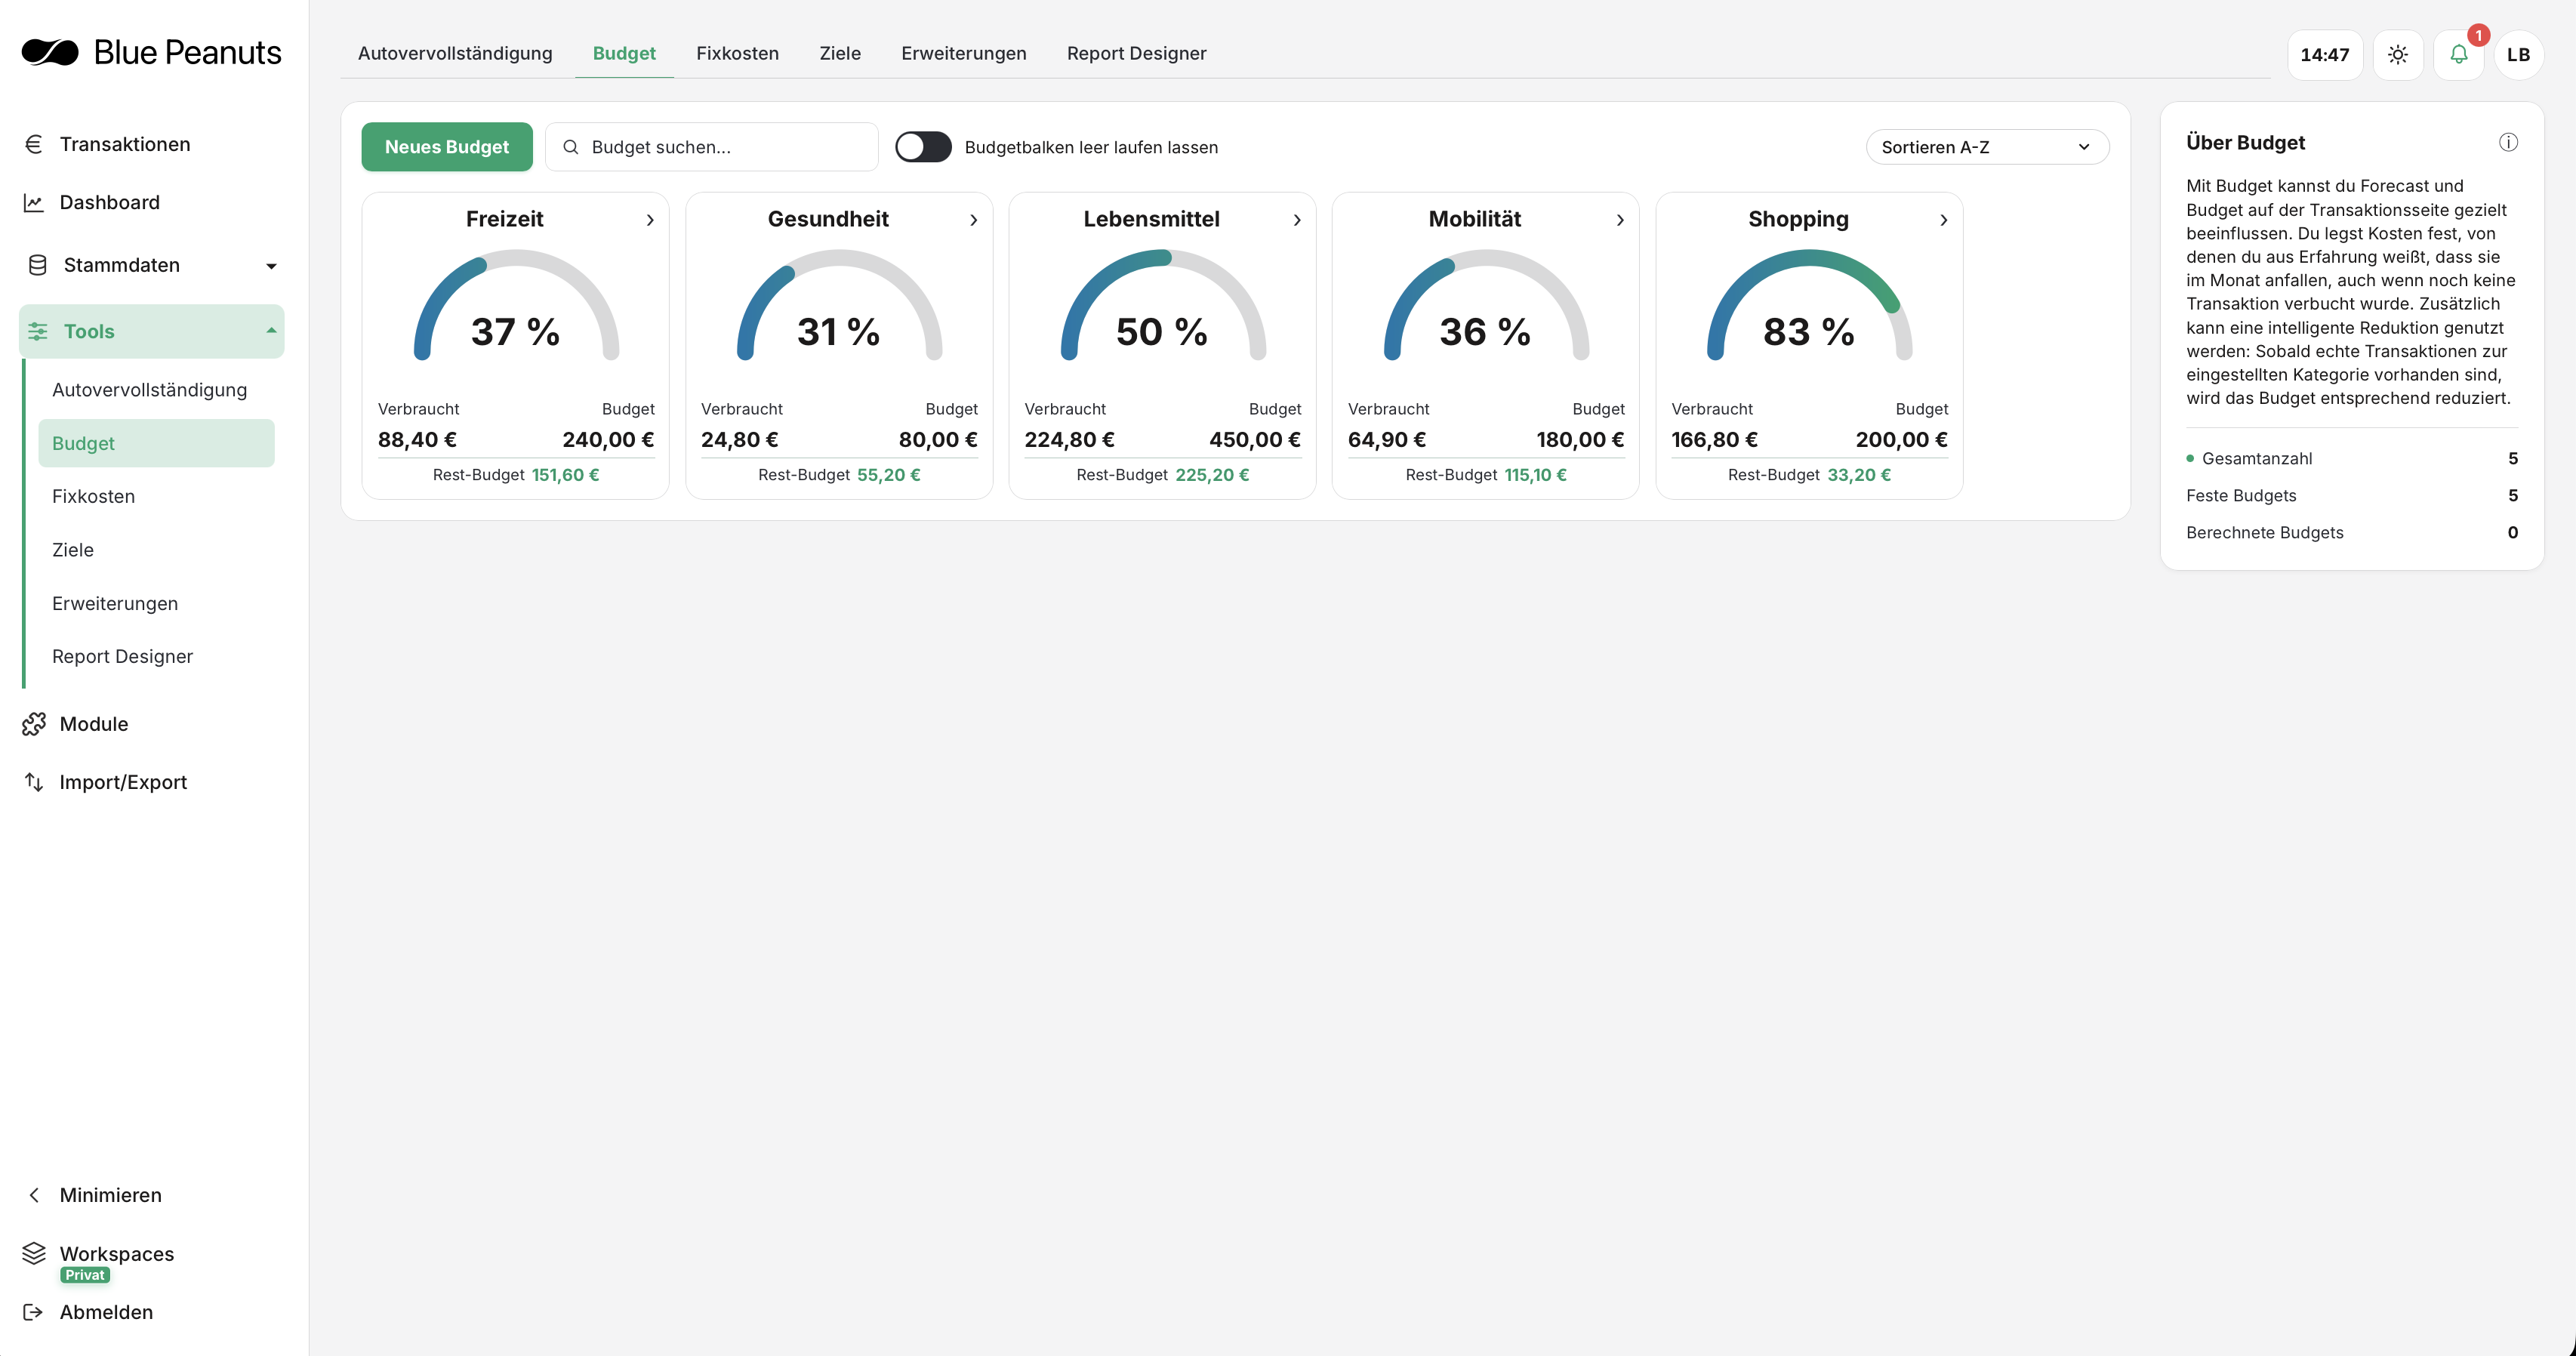Expand the Stammdaten menu arrow
Image resolution: width=2576 pixels, height=1356 pixels.
[x=271, y=266]
